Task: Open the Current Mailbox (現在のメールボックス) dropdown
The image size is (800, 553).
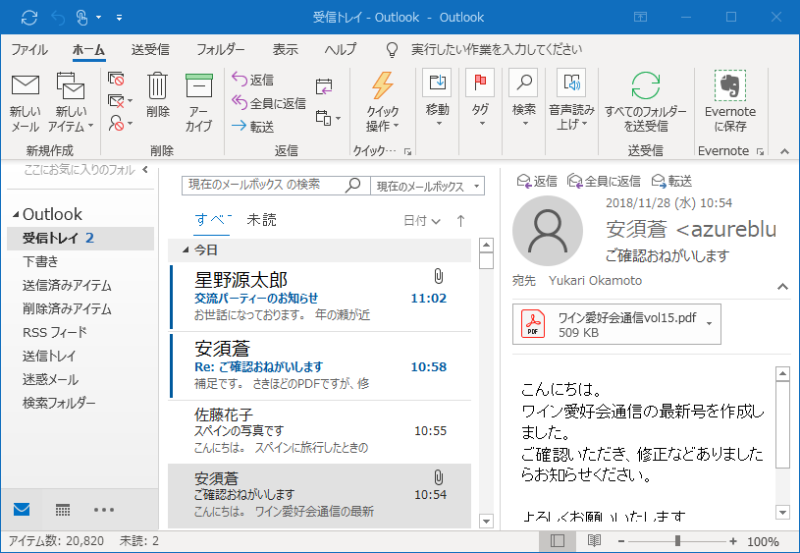Action: pos(427,186)
